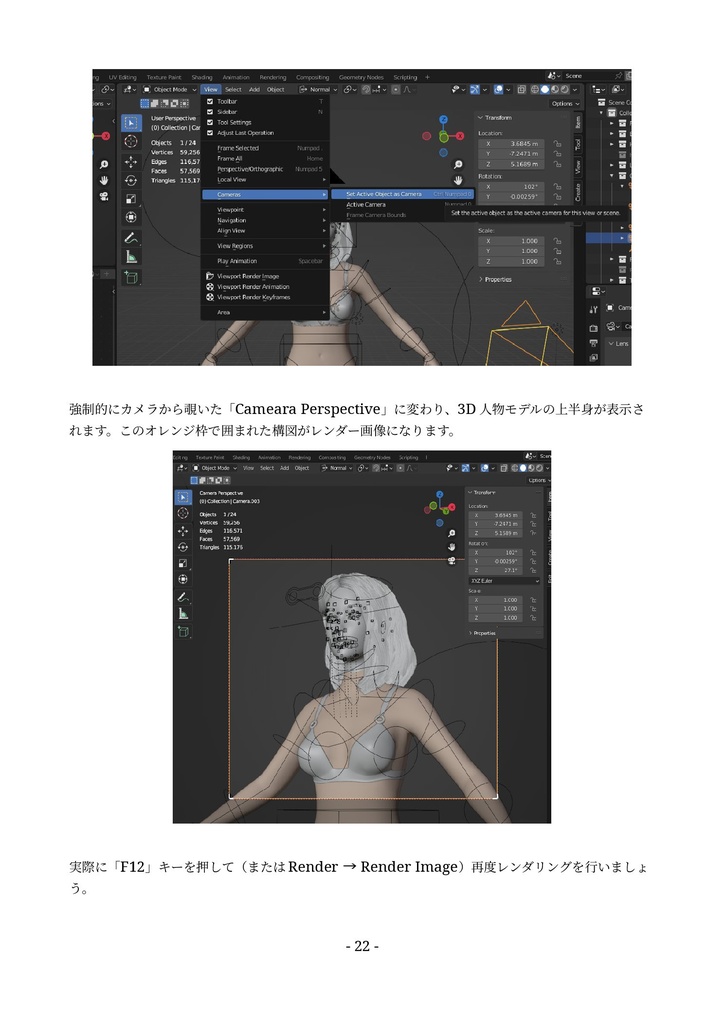Image resolution: width=724 pixels, height=1024 pixels.
Task: Uncheck the Toolbar checkbox in View menu
Action: pyautogui.click(x=210, y=101)
